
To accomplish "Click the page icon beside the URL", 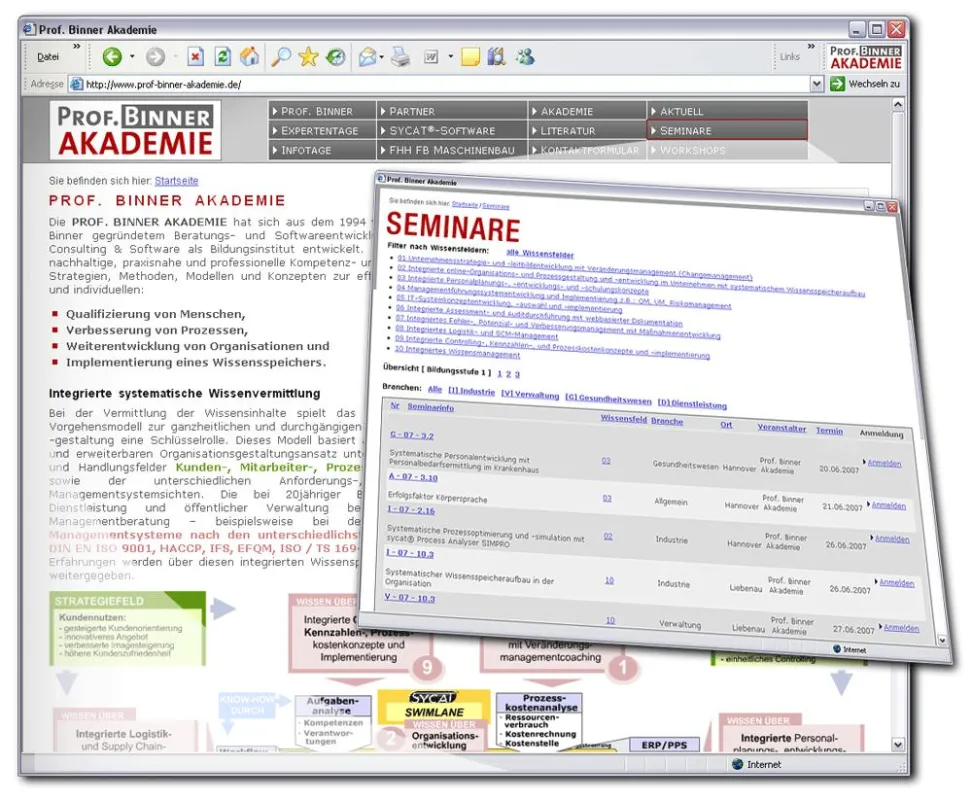I will [76, 84].
